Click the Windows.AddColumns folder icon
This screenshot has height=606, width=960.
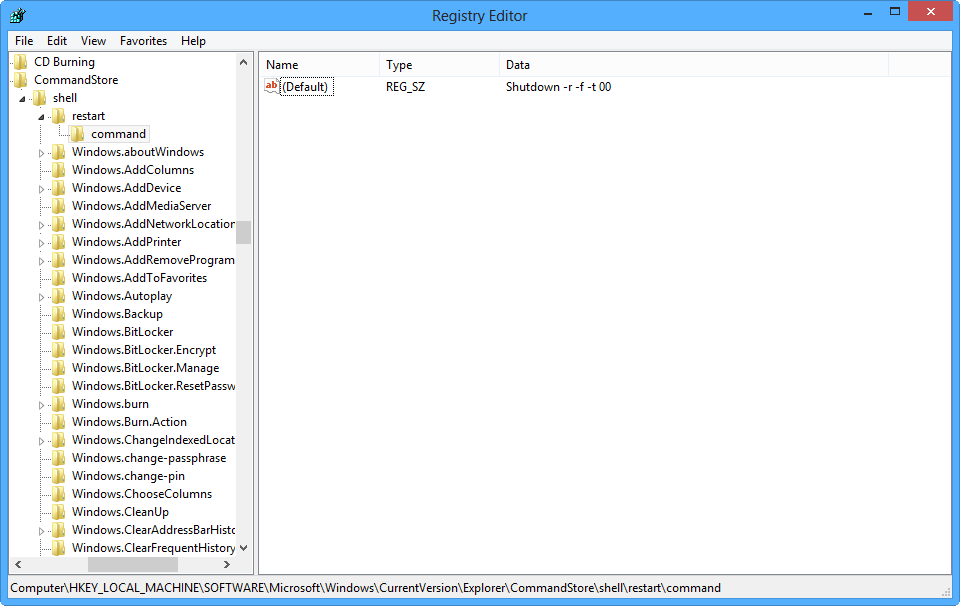(x=59, y=170)
